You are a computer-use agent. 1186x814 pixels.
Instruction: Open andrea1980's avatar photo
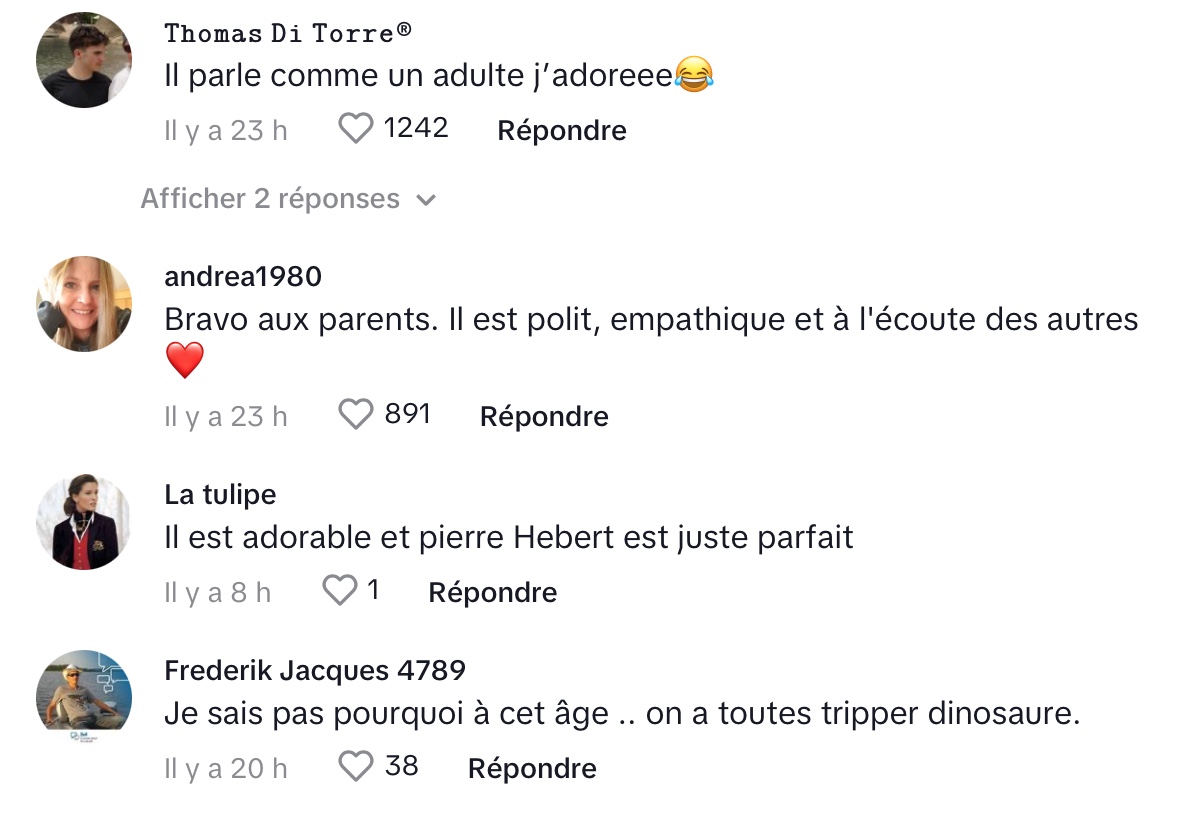click(x=84, y=304)
